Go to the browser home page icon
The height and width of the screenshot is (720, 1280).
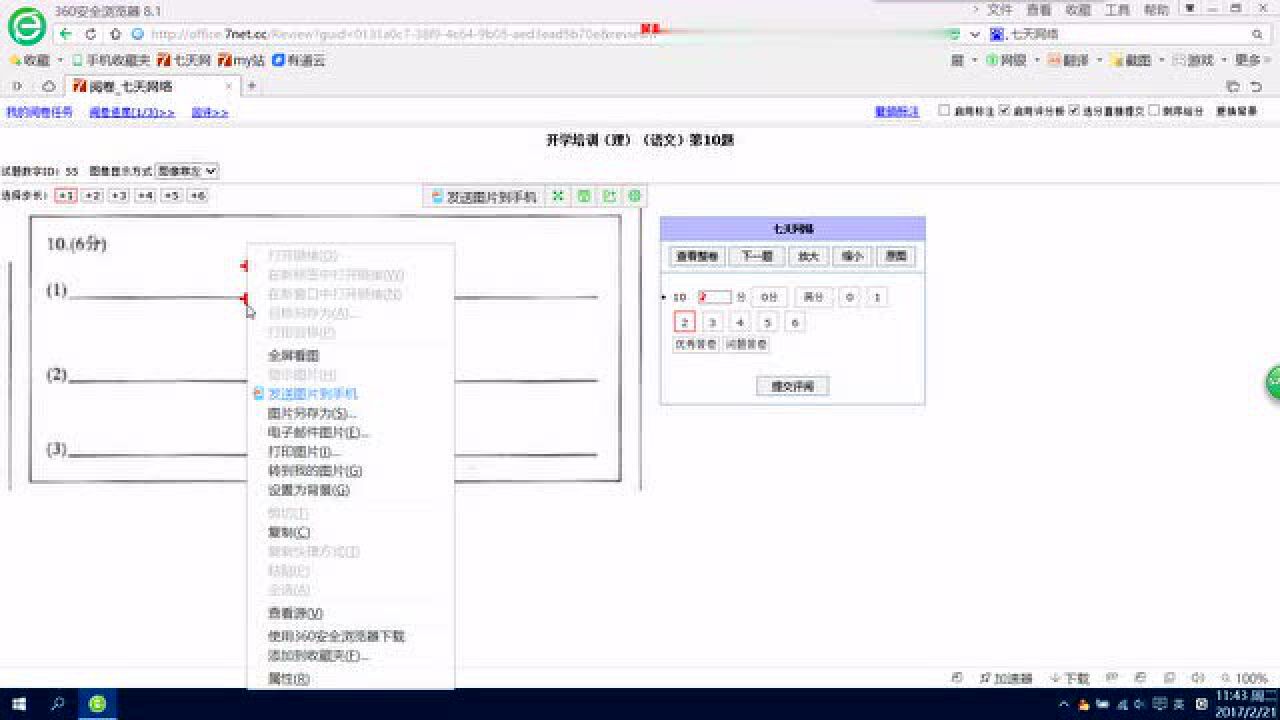[115, 33]
